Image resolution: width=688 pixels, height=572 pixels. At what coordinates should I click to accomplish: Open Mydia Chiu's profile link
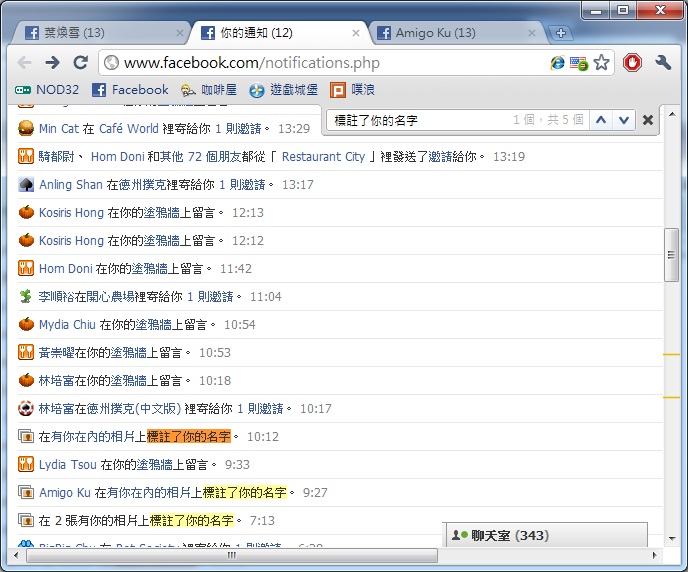click(67, 325)
